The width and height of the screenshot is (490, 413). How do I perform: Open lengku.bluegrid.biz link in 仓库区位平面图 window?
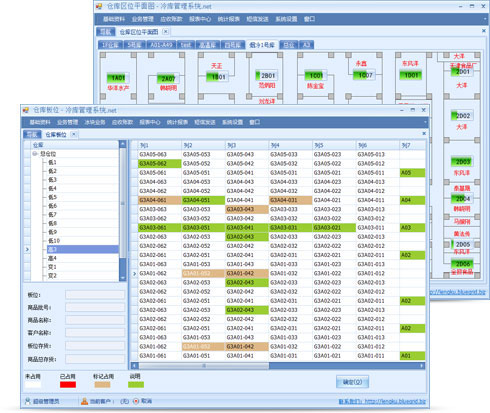click(x=457, y=292)
